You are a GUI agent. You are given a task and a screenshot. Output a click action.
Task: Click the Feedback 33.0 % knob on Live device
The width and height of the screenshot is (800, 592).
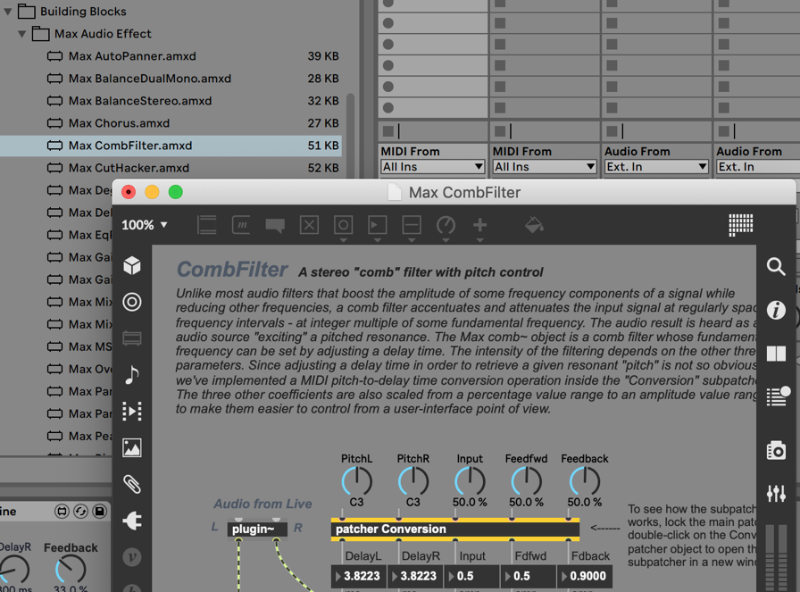pos(70,570)
